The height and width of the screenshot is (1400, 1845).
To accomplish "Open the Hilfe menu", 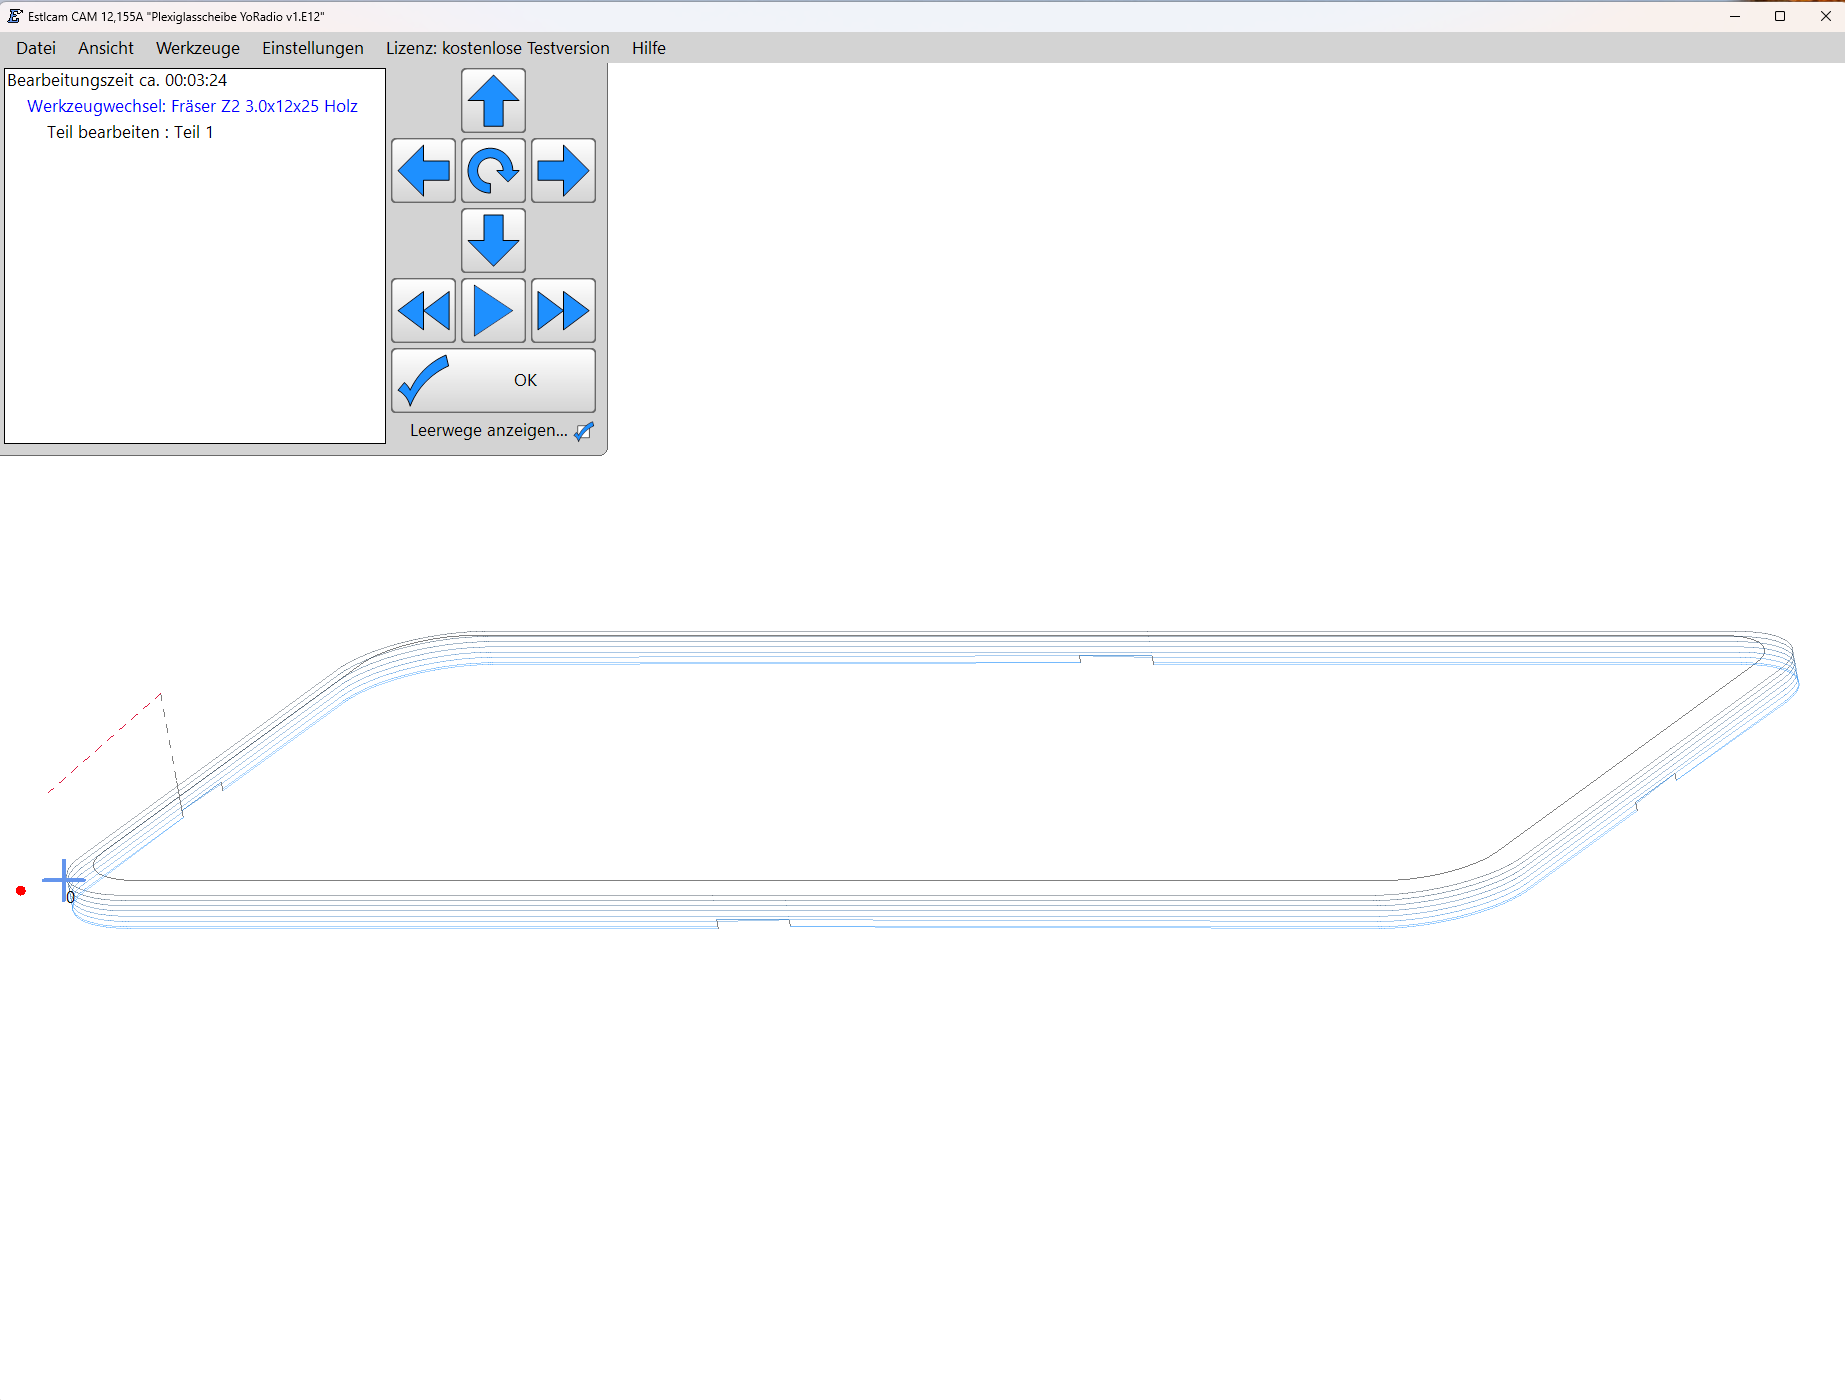I will pyautogui.click(x=648, y=48).
